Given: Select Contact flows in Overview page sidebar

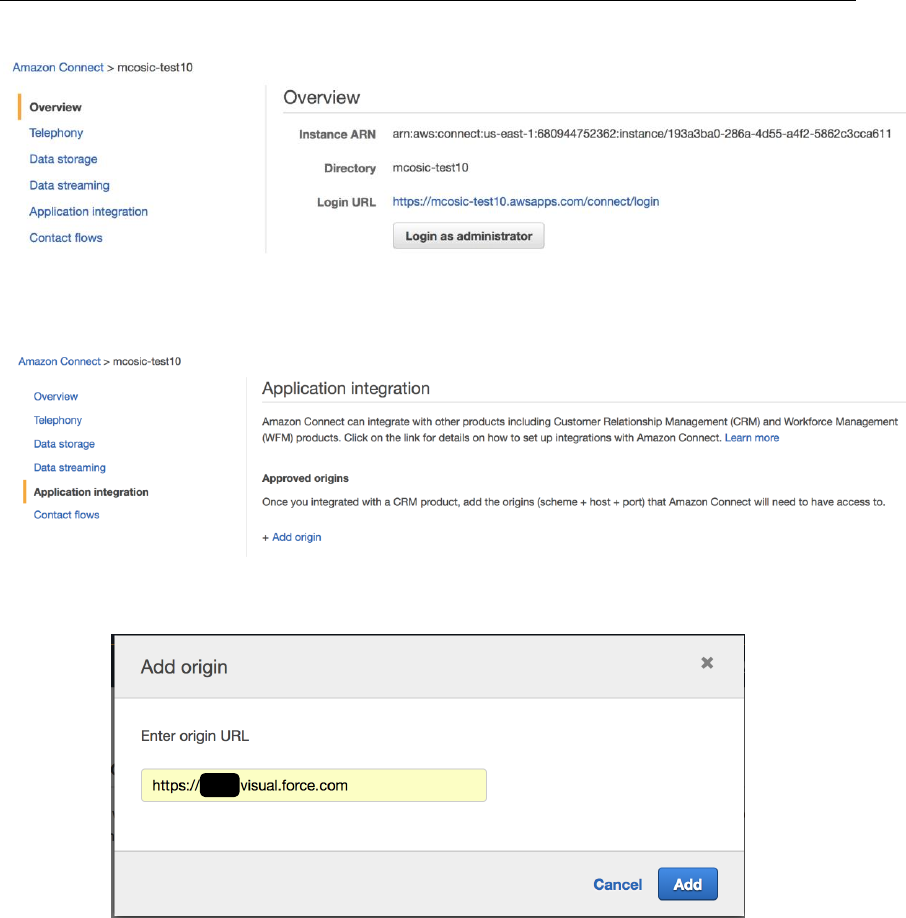Looking at the screenshot, I should (x=66, y=238).
